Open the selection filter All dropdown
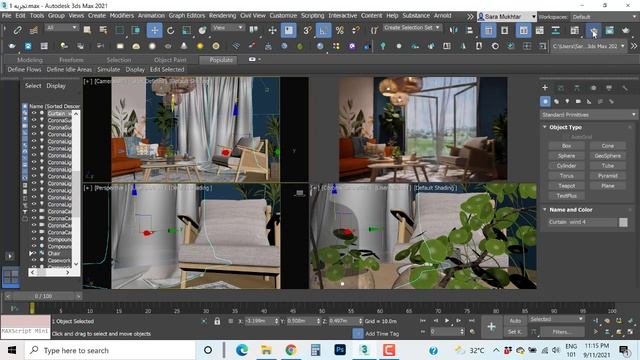This screenshot has width=640, height=360. coord(62,28)
